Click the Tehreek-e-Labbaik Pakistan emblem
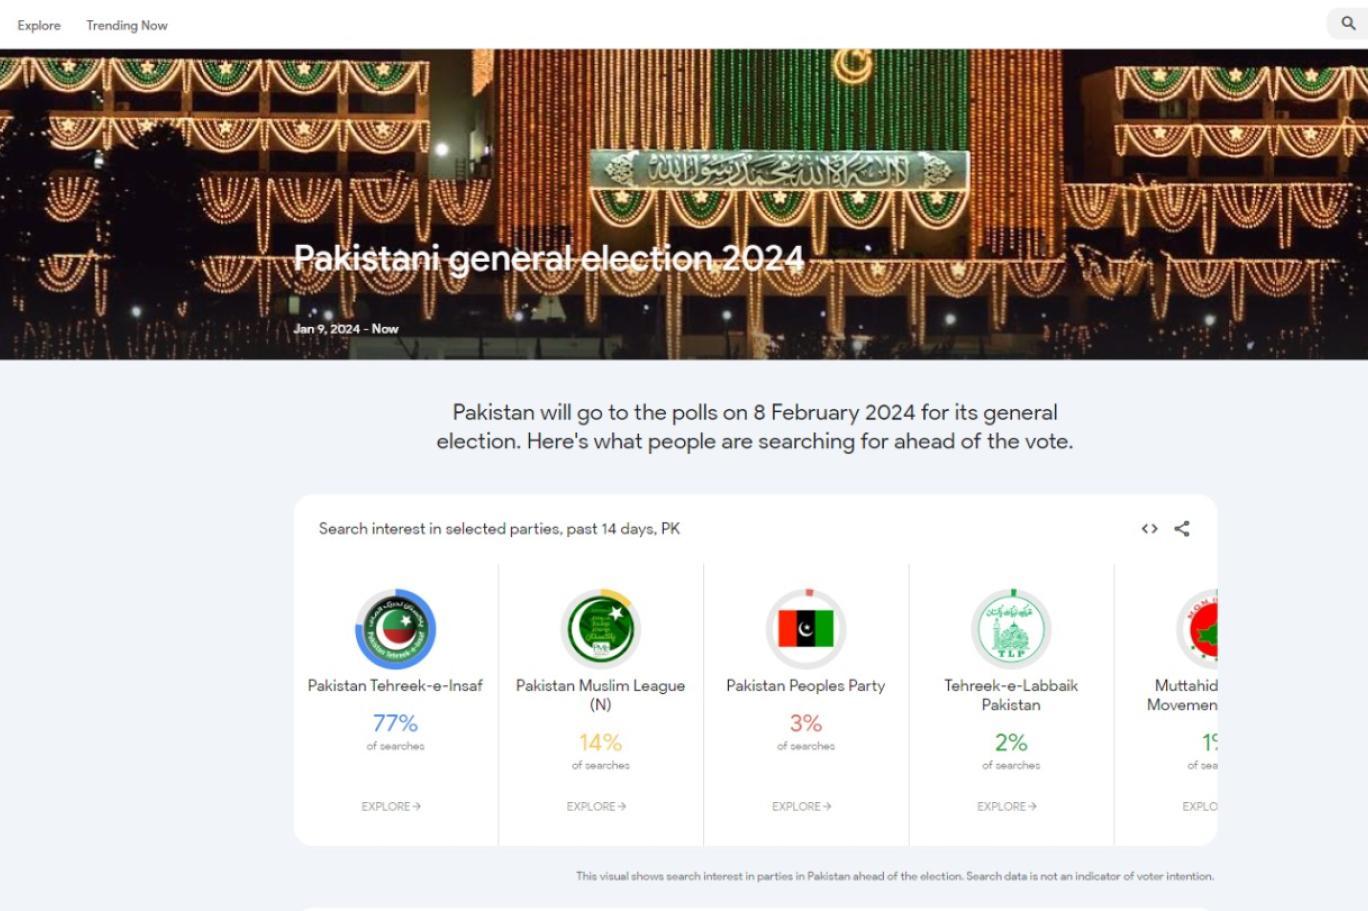This screenshot has width=1368, height=911. (x=1011, y=629)
